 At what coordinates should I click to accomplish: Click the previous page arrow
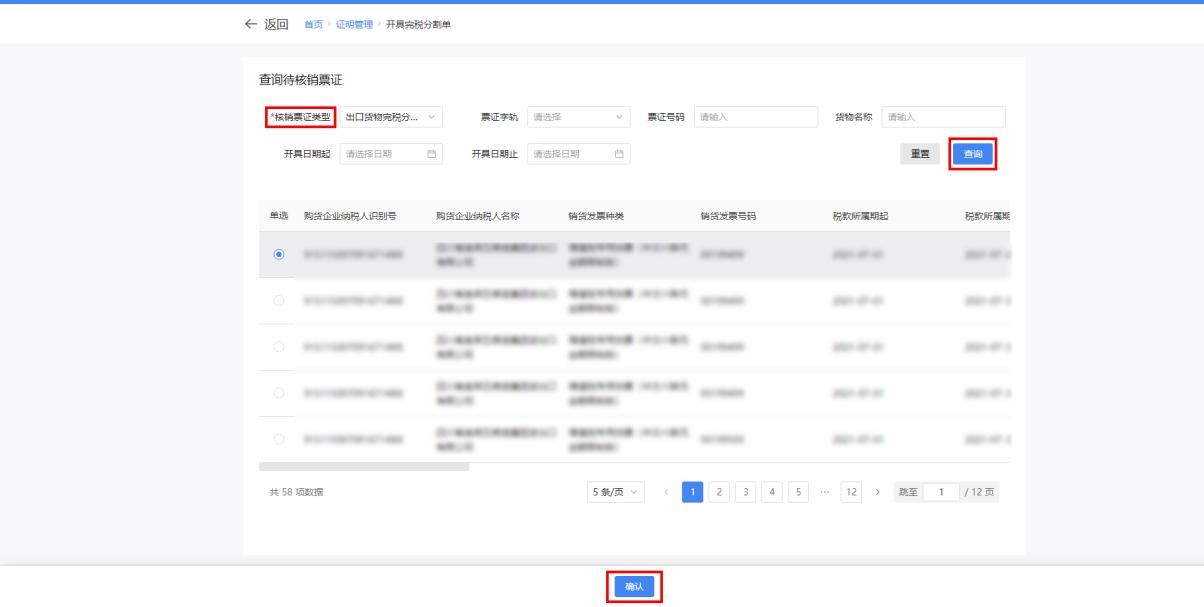click(667, 491)
